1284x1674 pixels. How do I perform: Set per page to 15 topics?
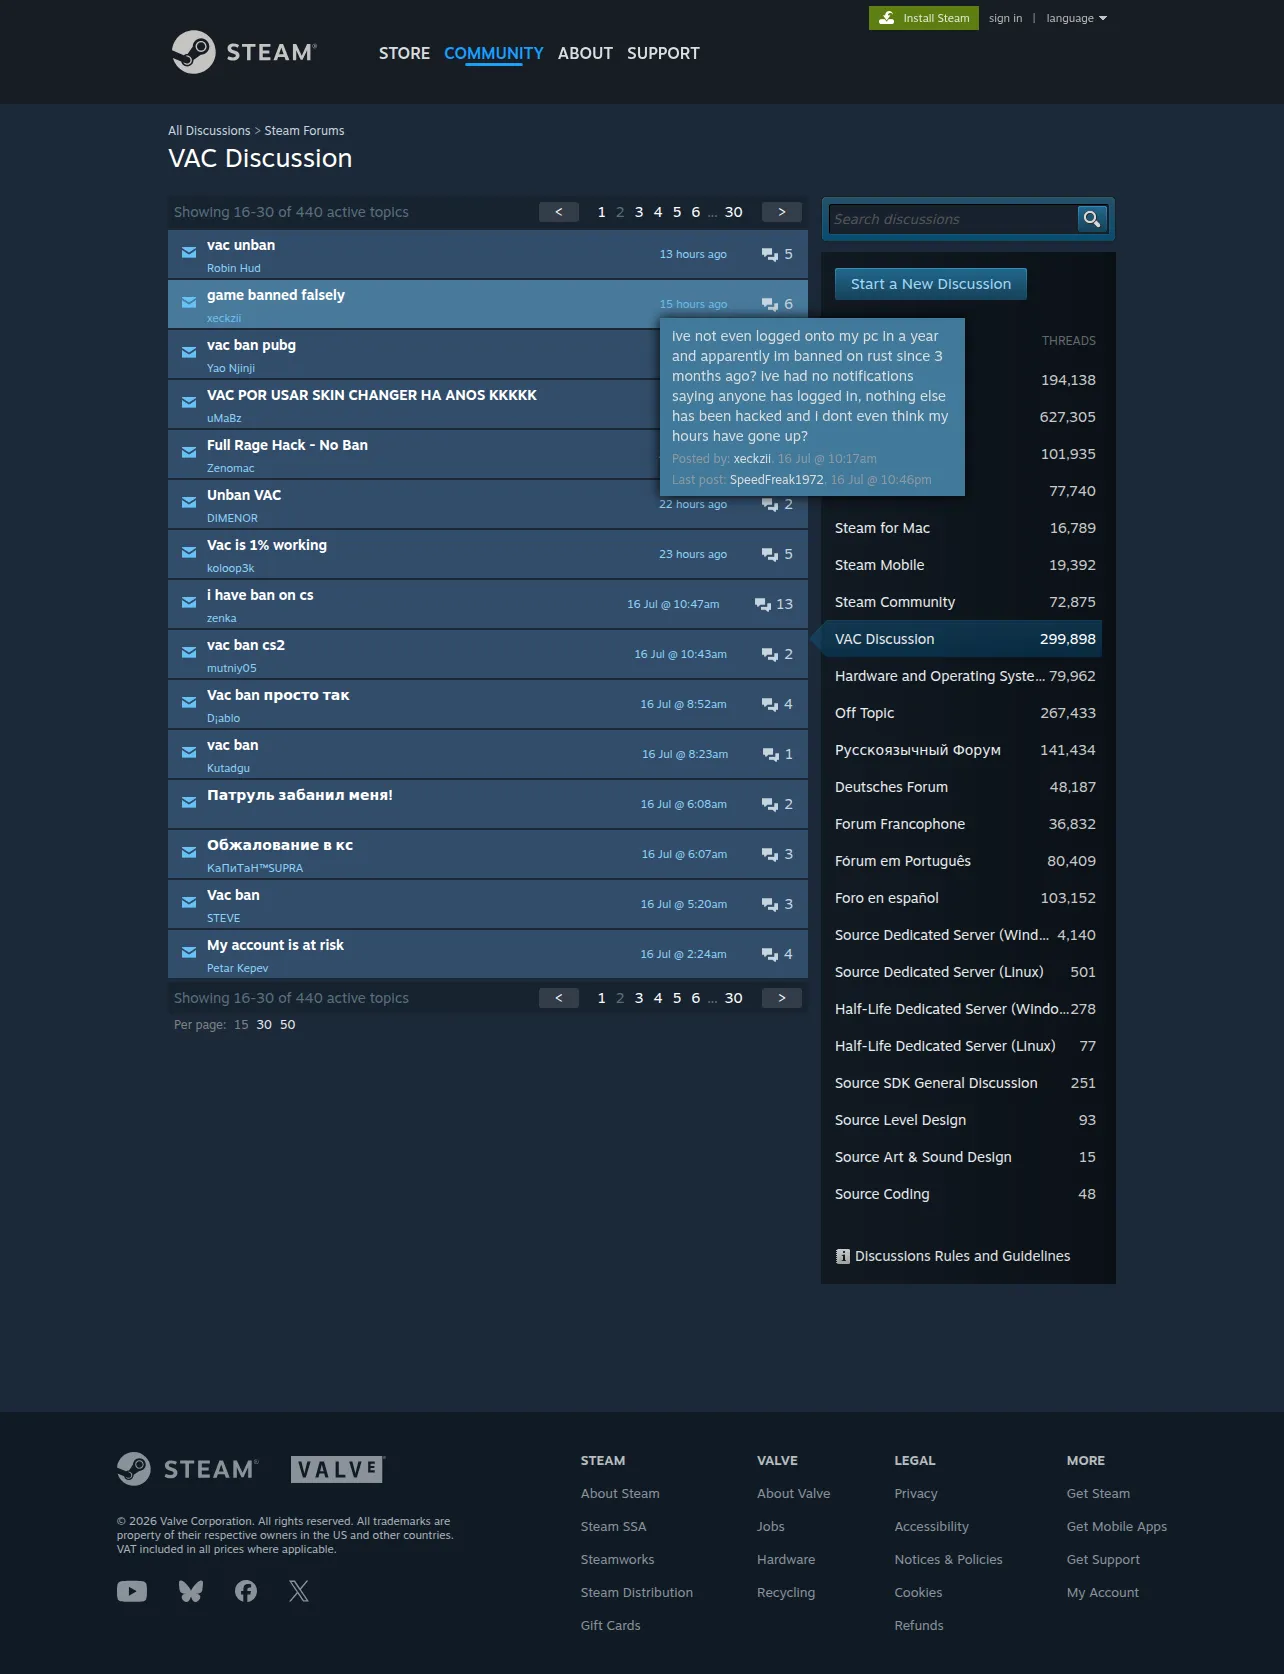[241, 1025]
